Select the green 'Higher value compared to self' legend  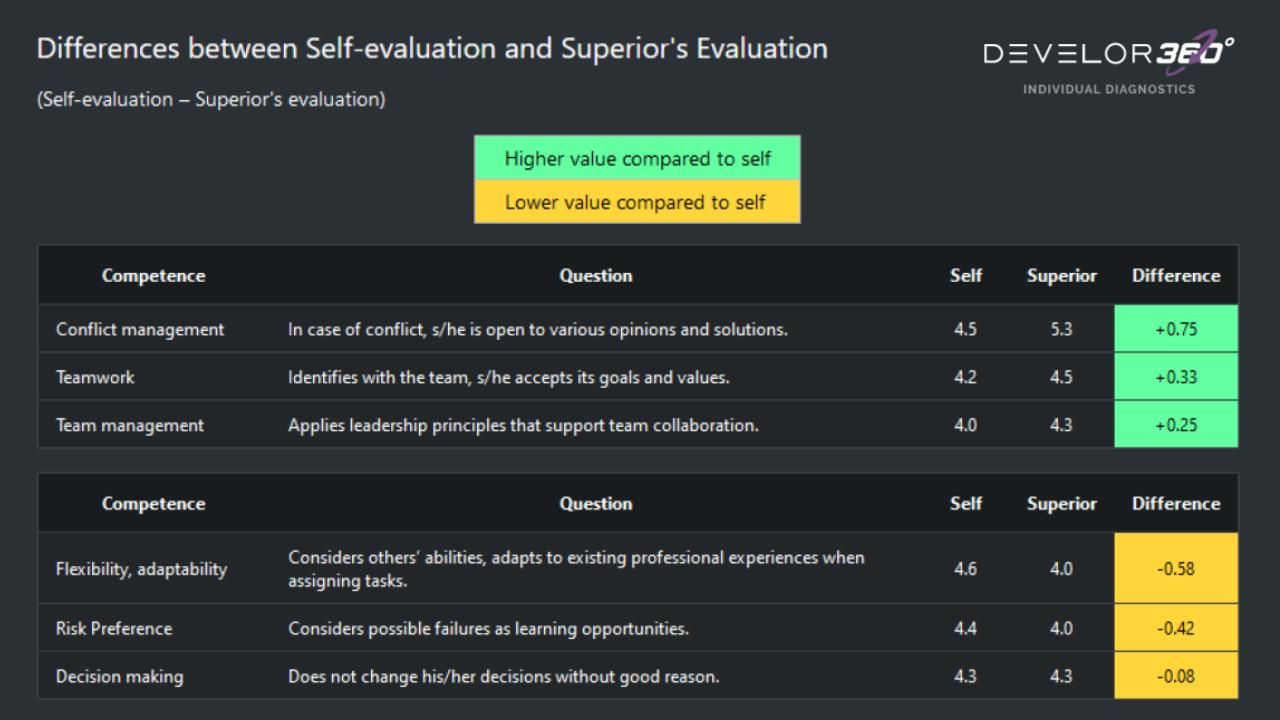tap(637, 158)
